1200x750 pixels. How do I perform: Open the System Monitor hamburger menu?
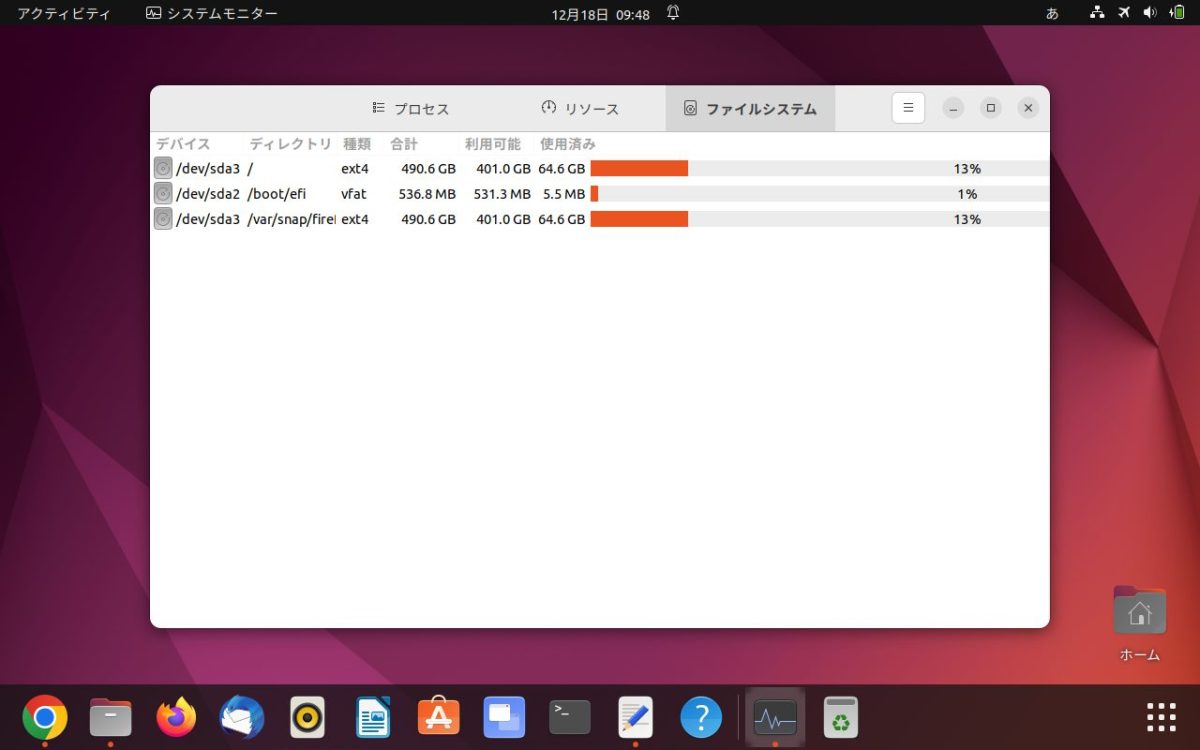click(x=908, y=108)
